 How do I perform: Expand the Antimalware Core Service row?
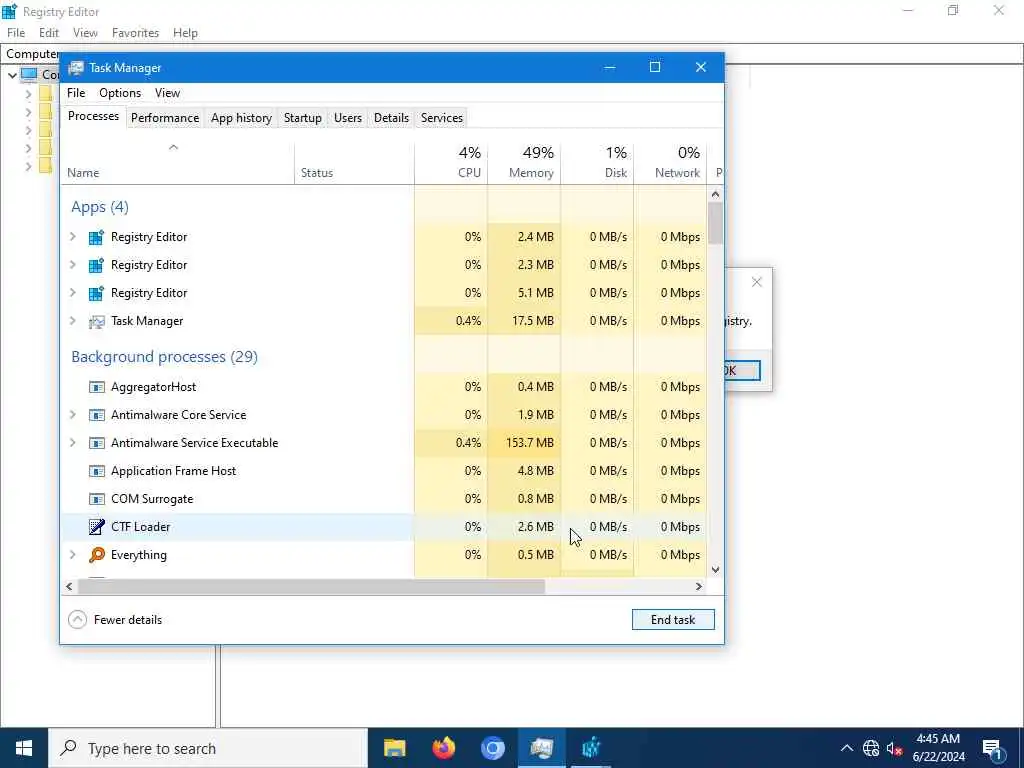click(x=73, y=415)
